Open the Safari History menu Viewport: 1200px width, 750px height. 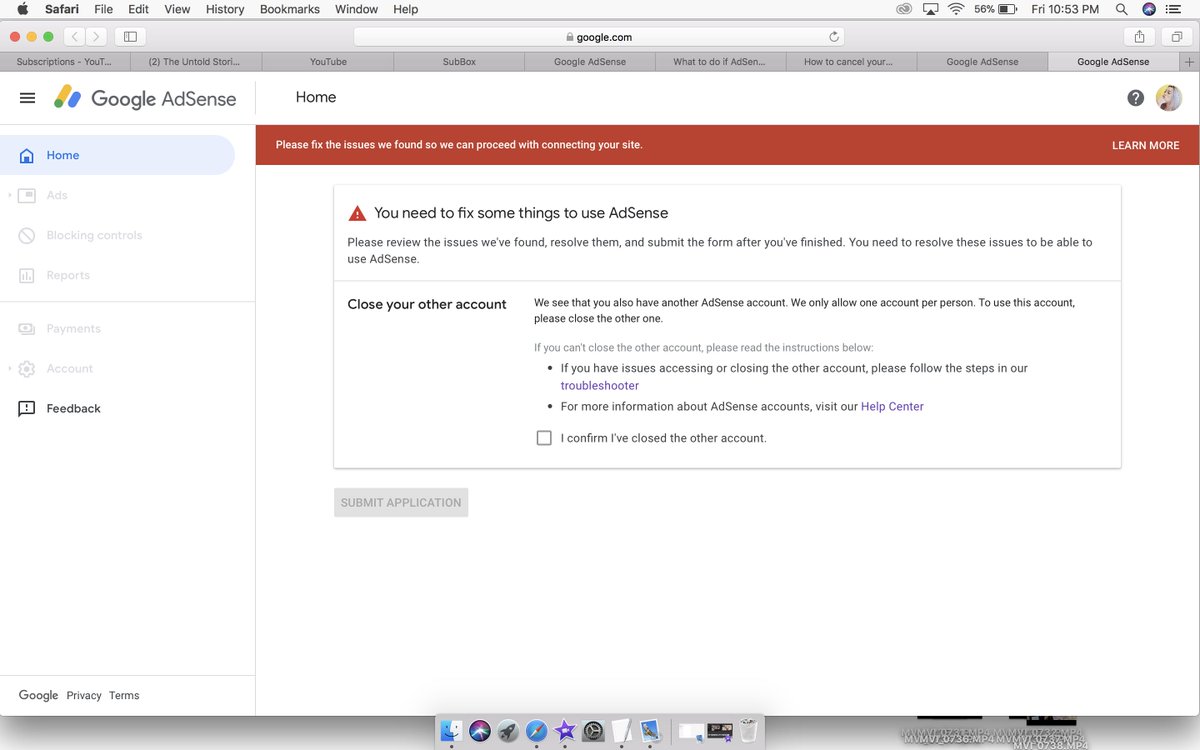224,9
